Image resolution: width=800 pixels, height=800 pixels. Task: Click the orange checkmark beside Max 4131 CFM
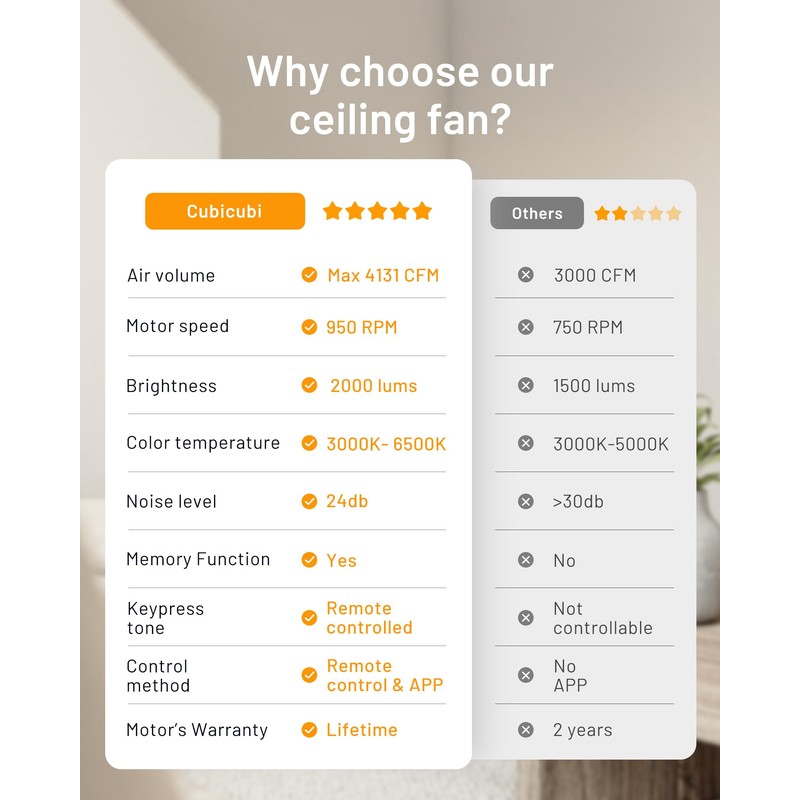(310, 275)
